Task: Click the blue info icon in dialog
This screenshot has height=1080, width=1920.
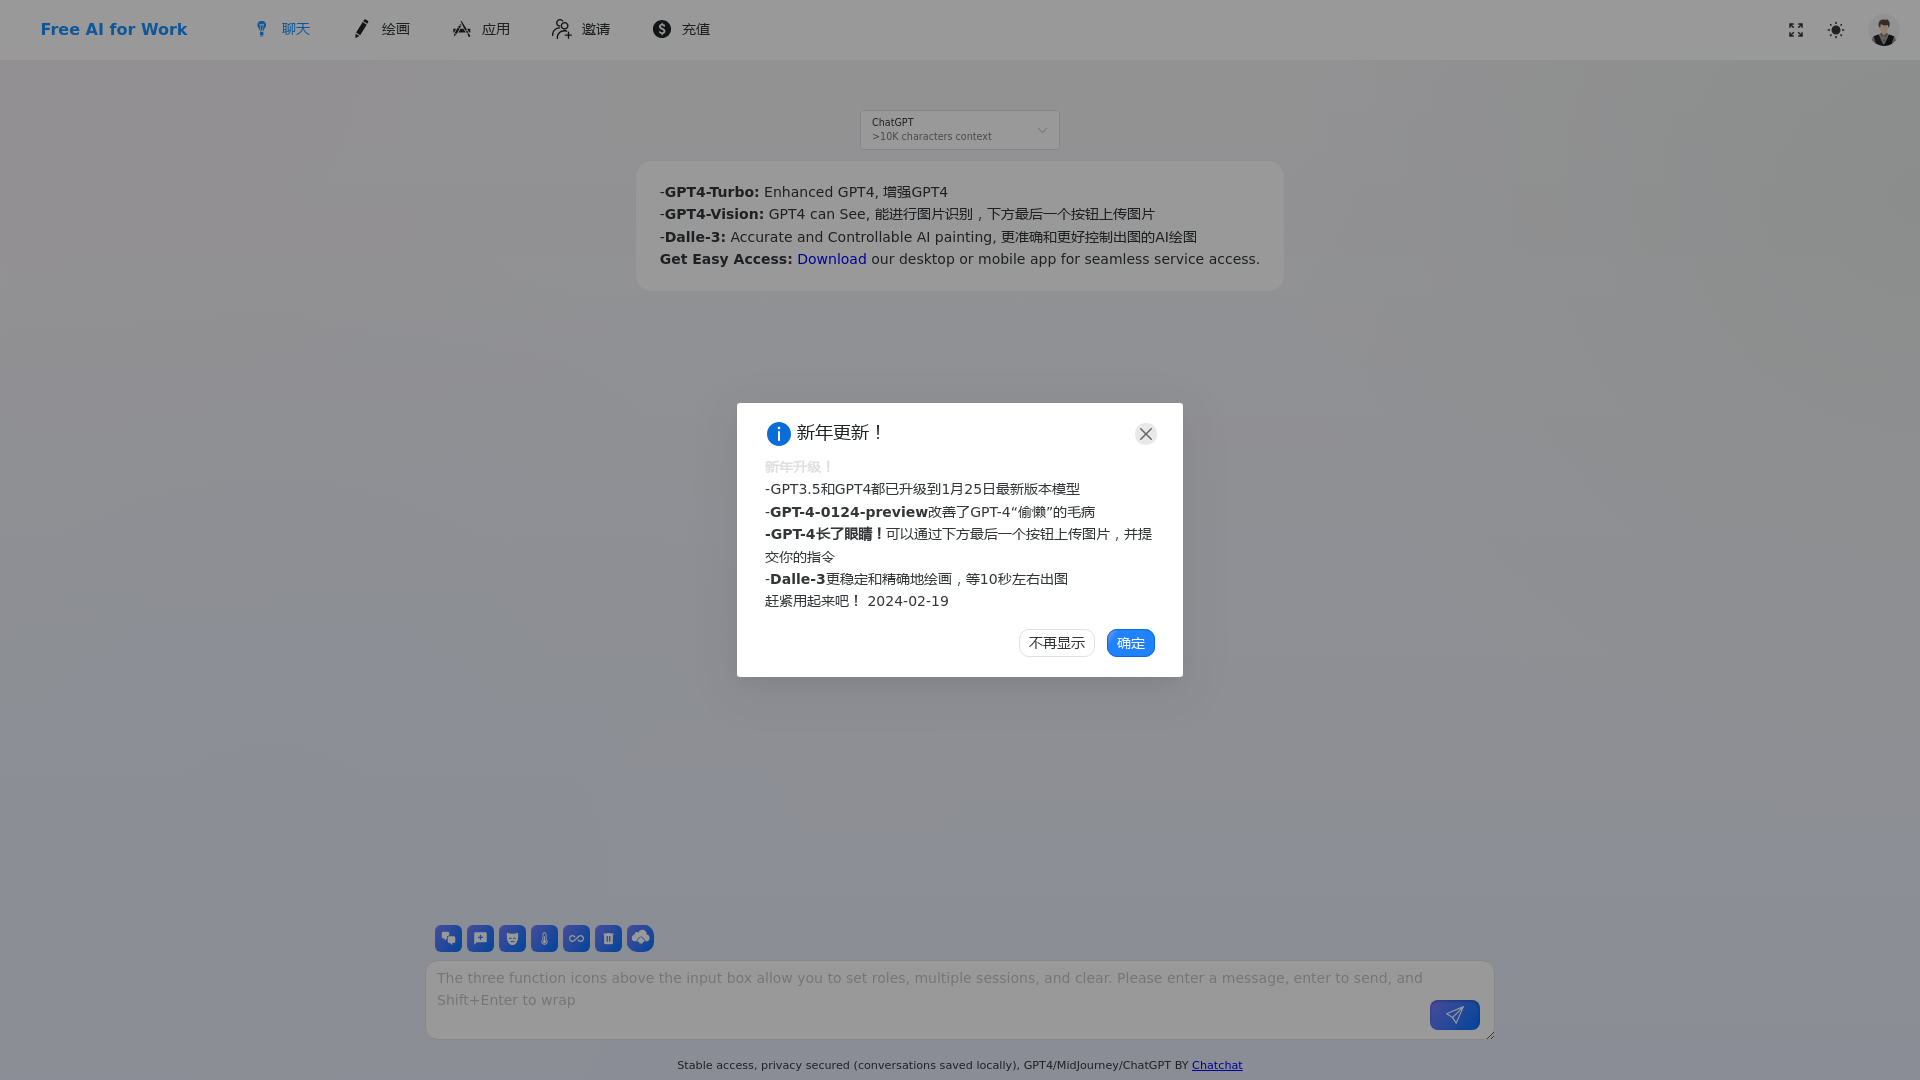Action: tap(778, 434)
